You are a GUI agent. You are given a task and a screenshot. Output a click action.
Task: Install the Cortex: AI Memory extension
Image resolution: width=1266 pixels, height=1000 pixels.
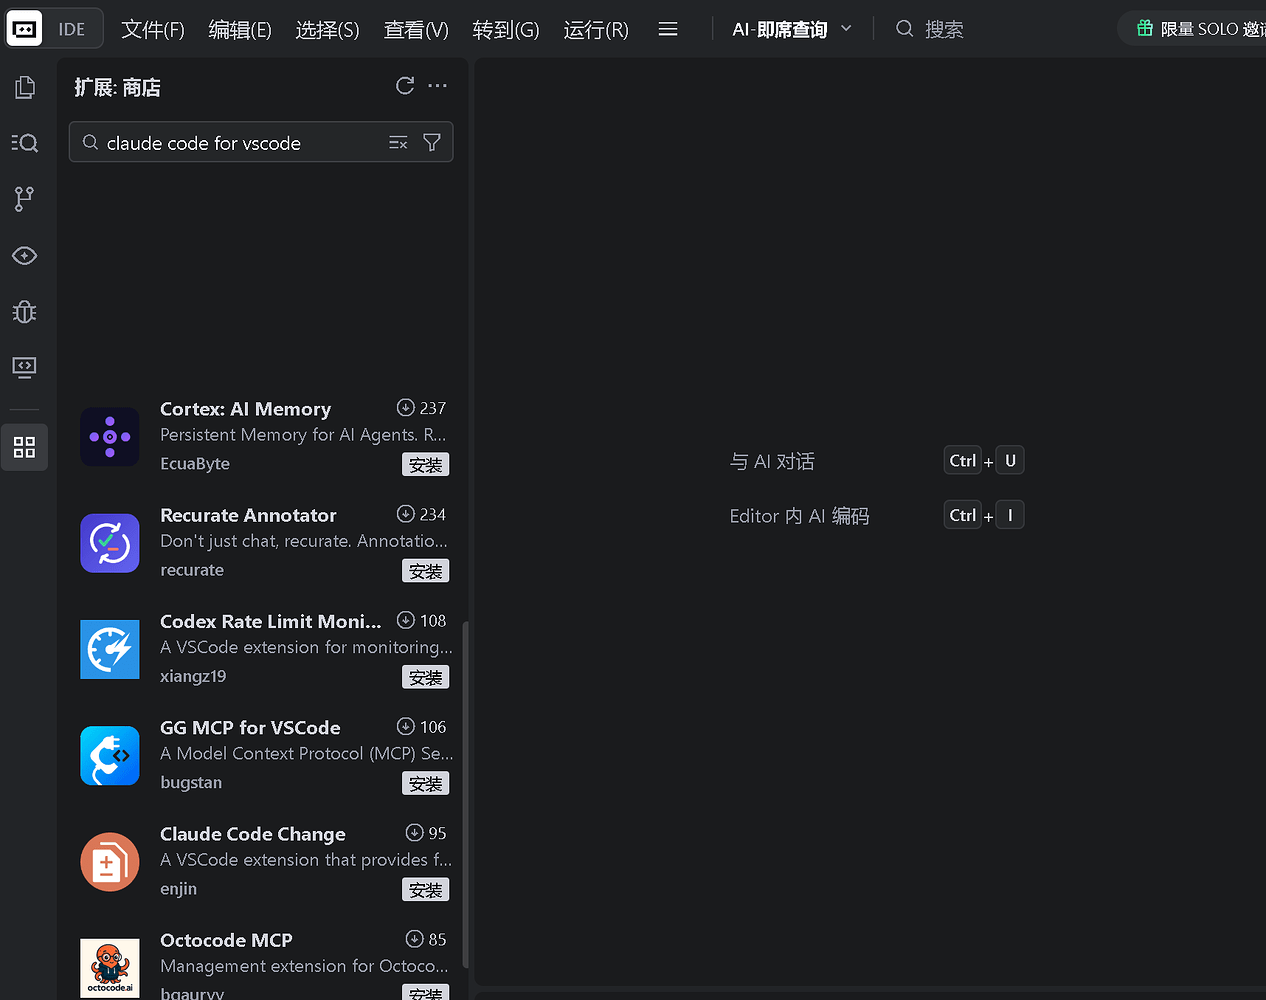426,465
